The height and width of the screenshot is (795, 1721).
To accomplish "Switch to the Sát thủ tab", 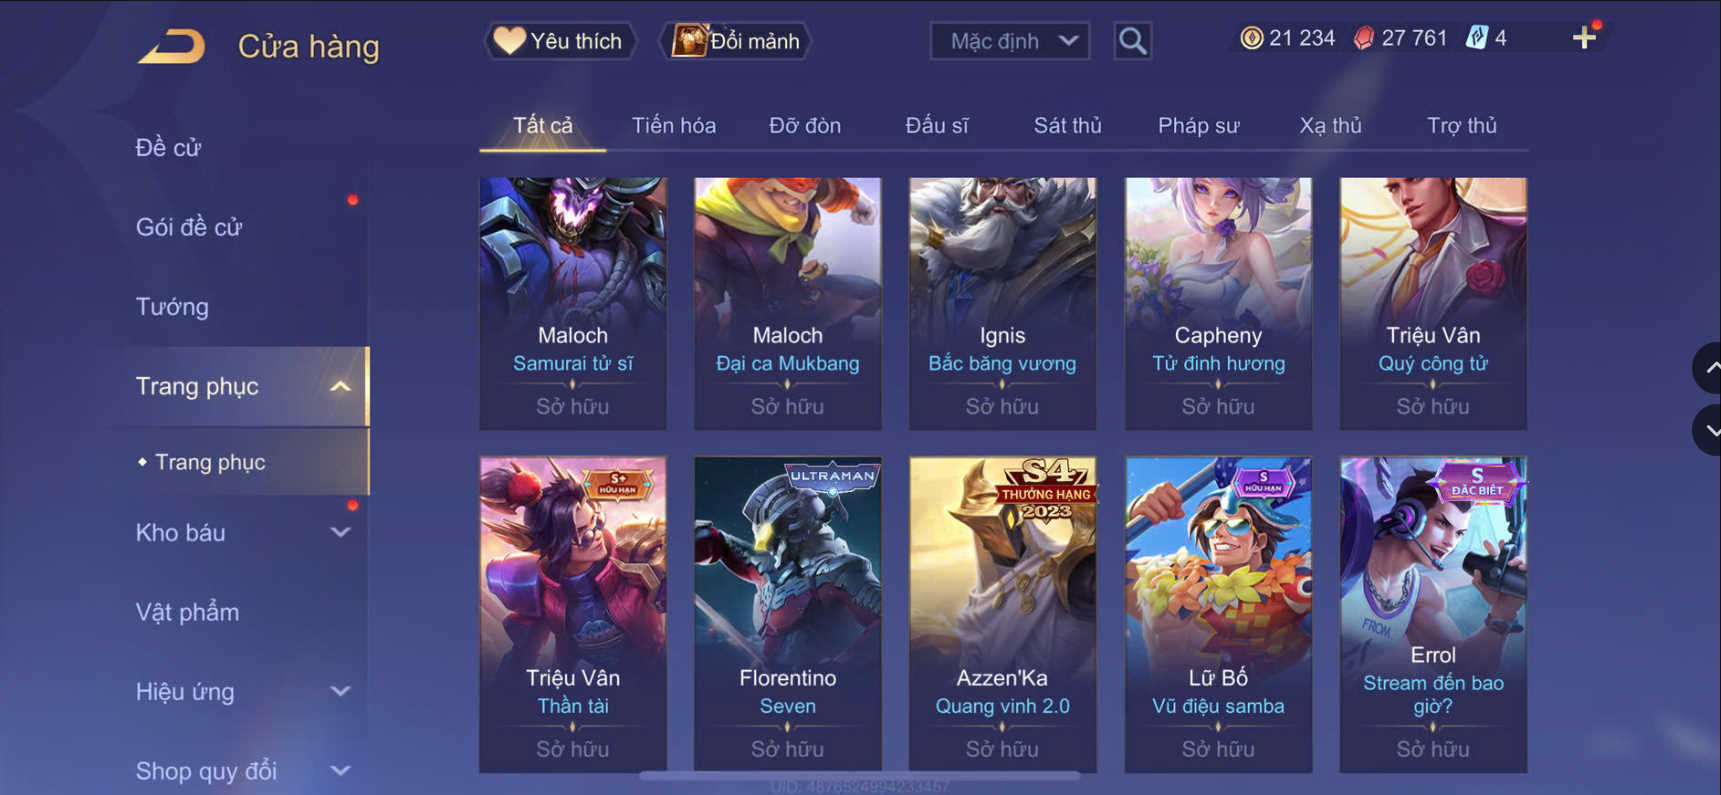I will (x=1067, y=125).
